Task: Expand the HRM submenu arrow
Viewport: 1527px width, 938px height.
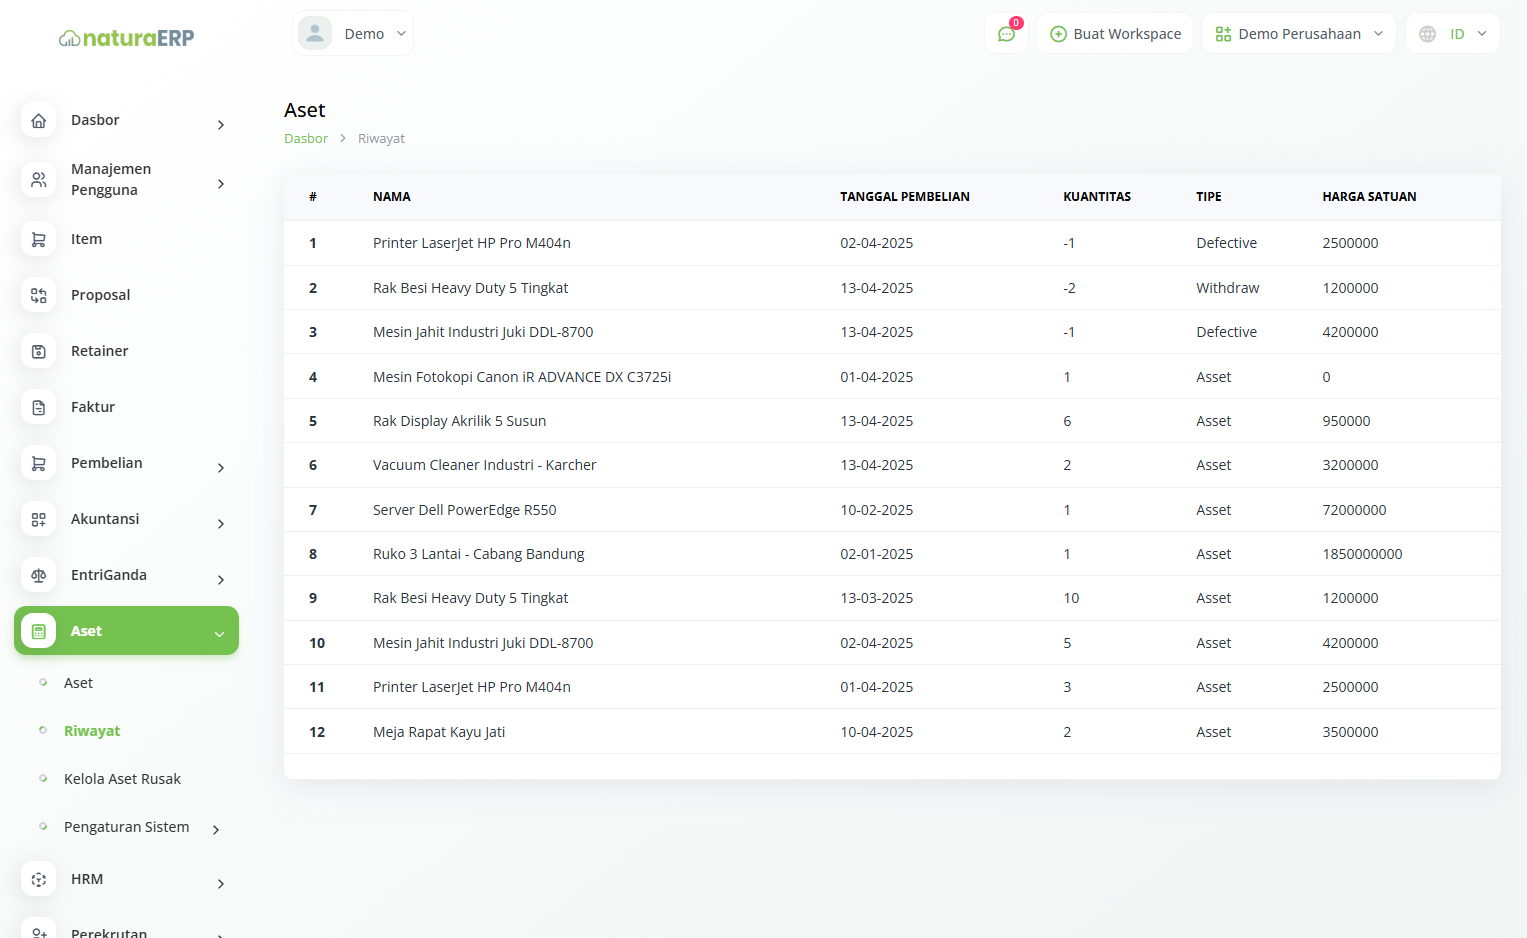Action: [221, 884]
